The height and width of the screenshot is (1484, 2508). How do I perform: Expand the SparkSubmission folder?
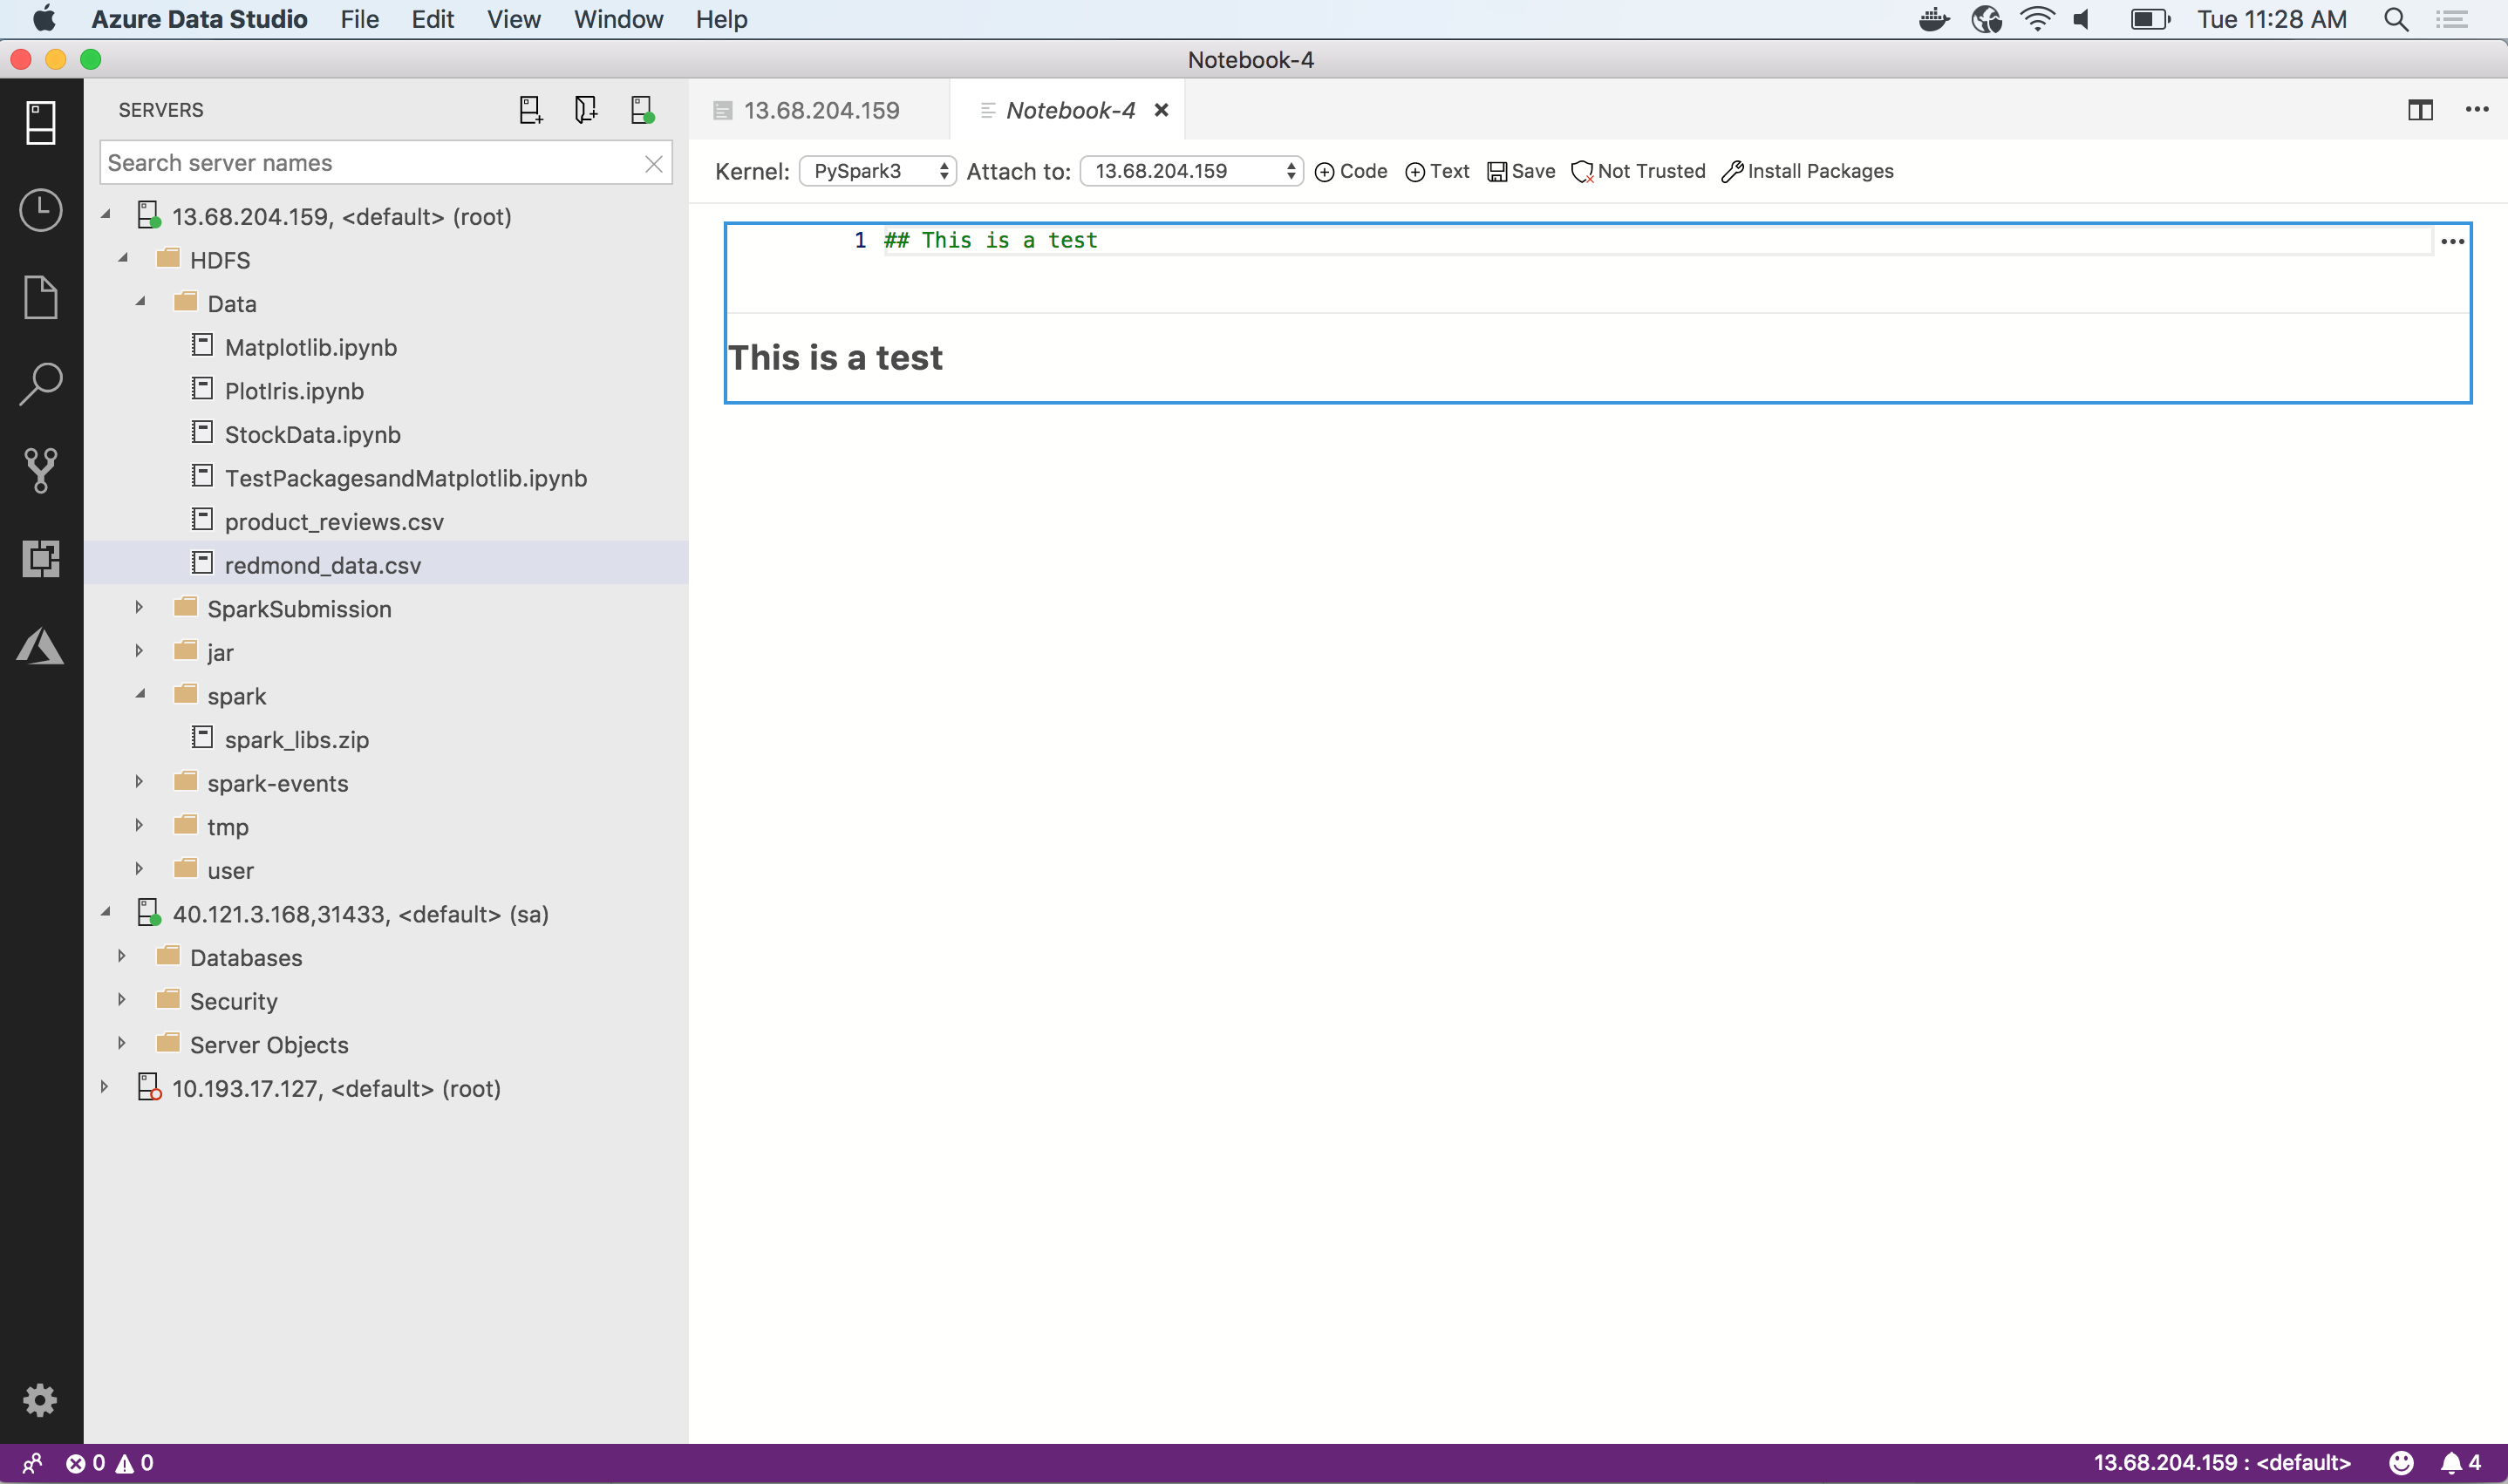pos(139,608)
